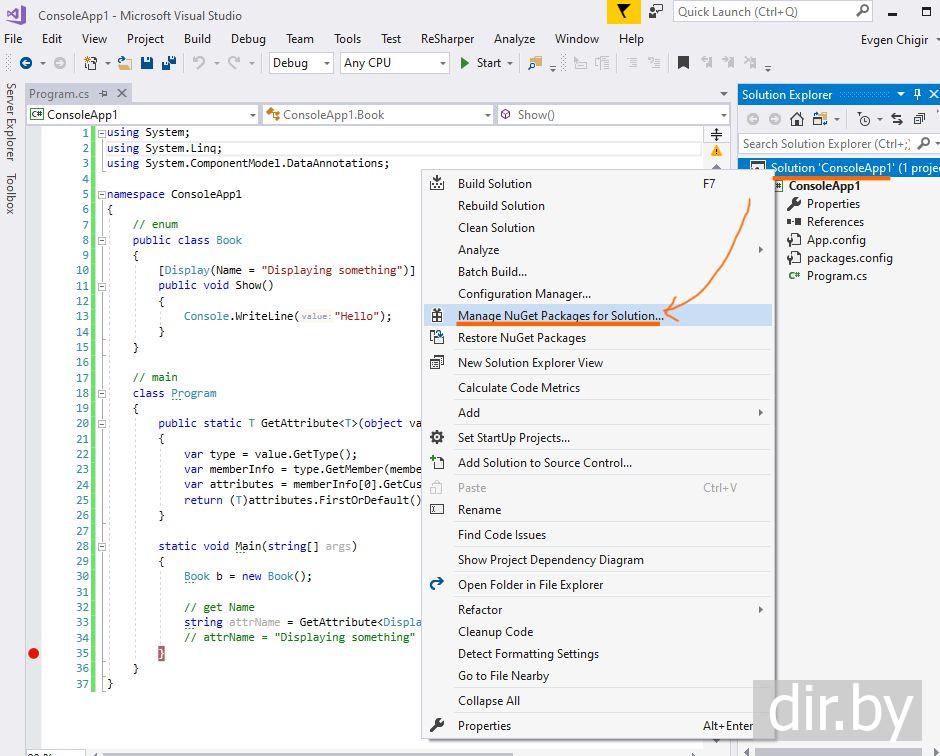Select Program.cs in Solution Explorer tree
Image resolution: width=940 pixels, height=756 pixels.
point(836,276)
